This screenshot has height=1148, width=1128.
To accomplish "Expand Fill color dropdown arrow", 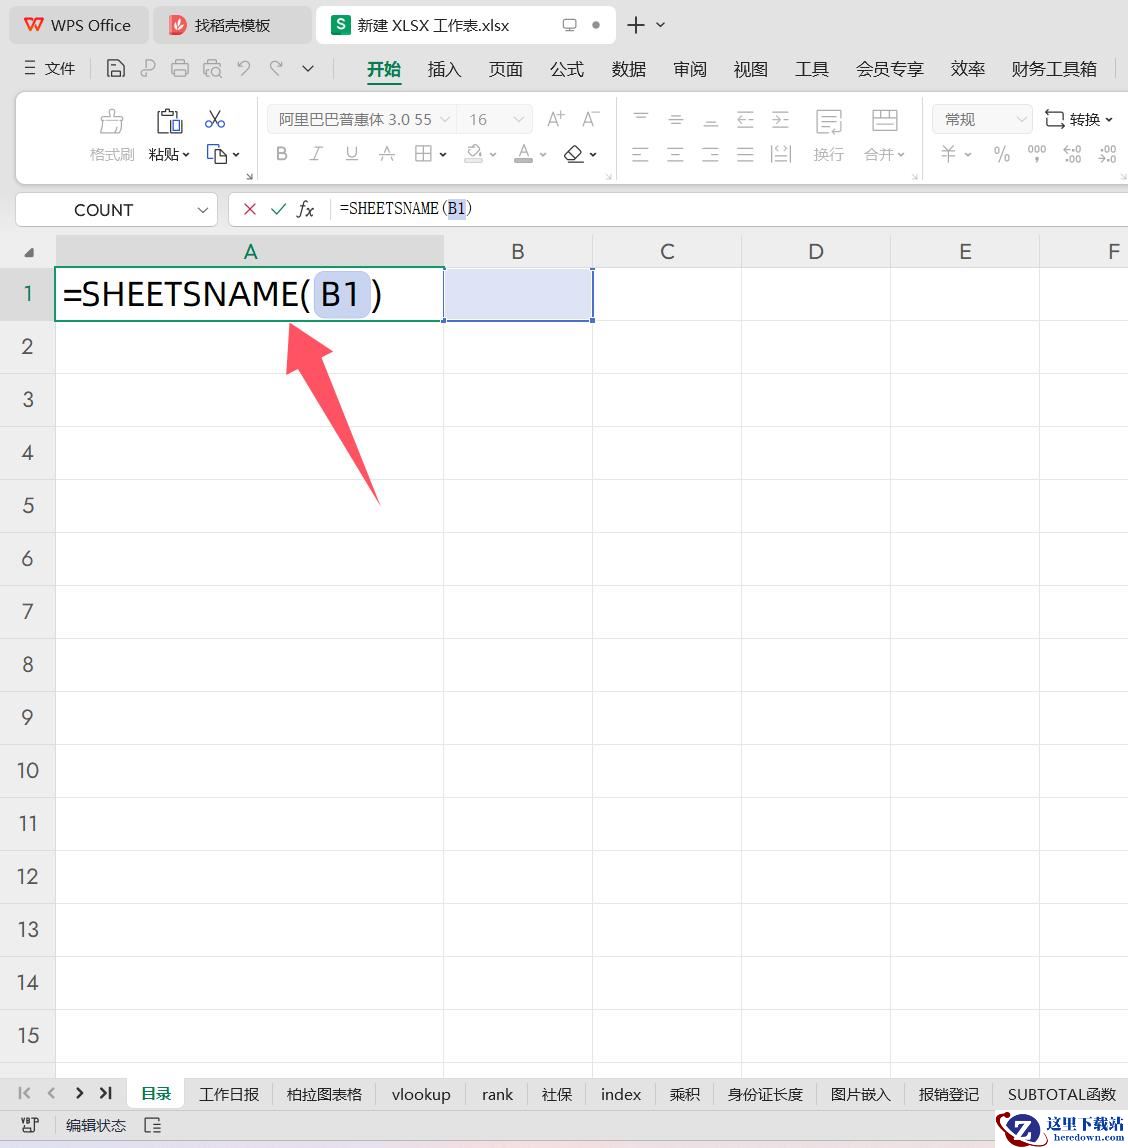I will click(493, 154).
